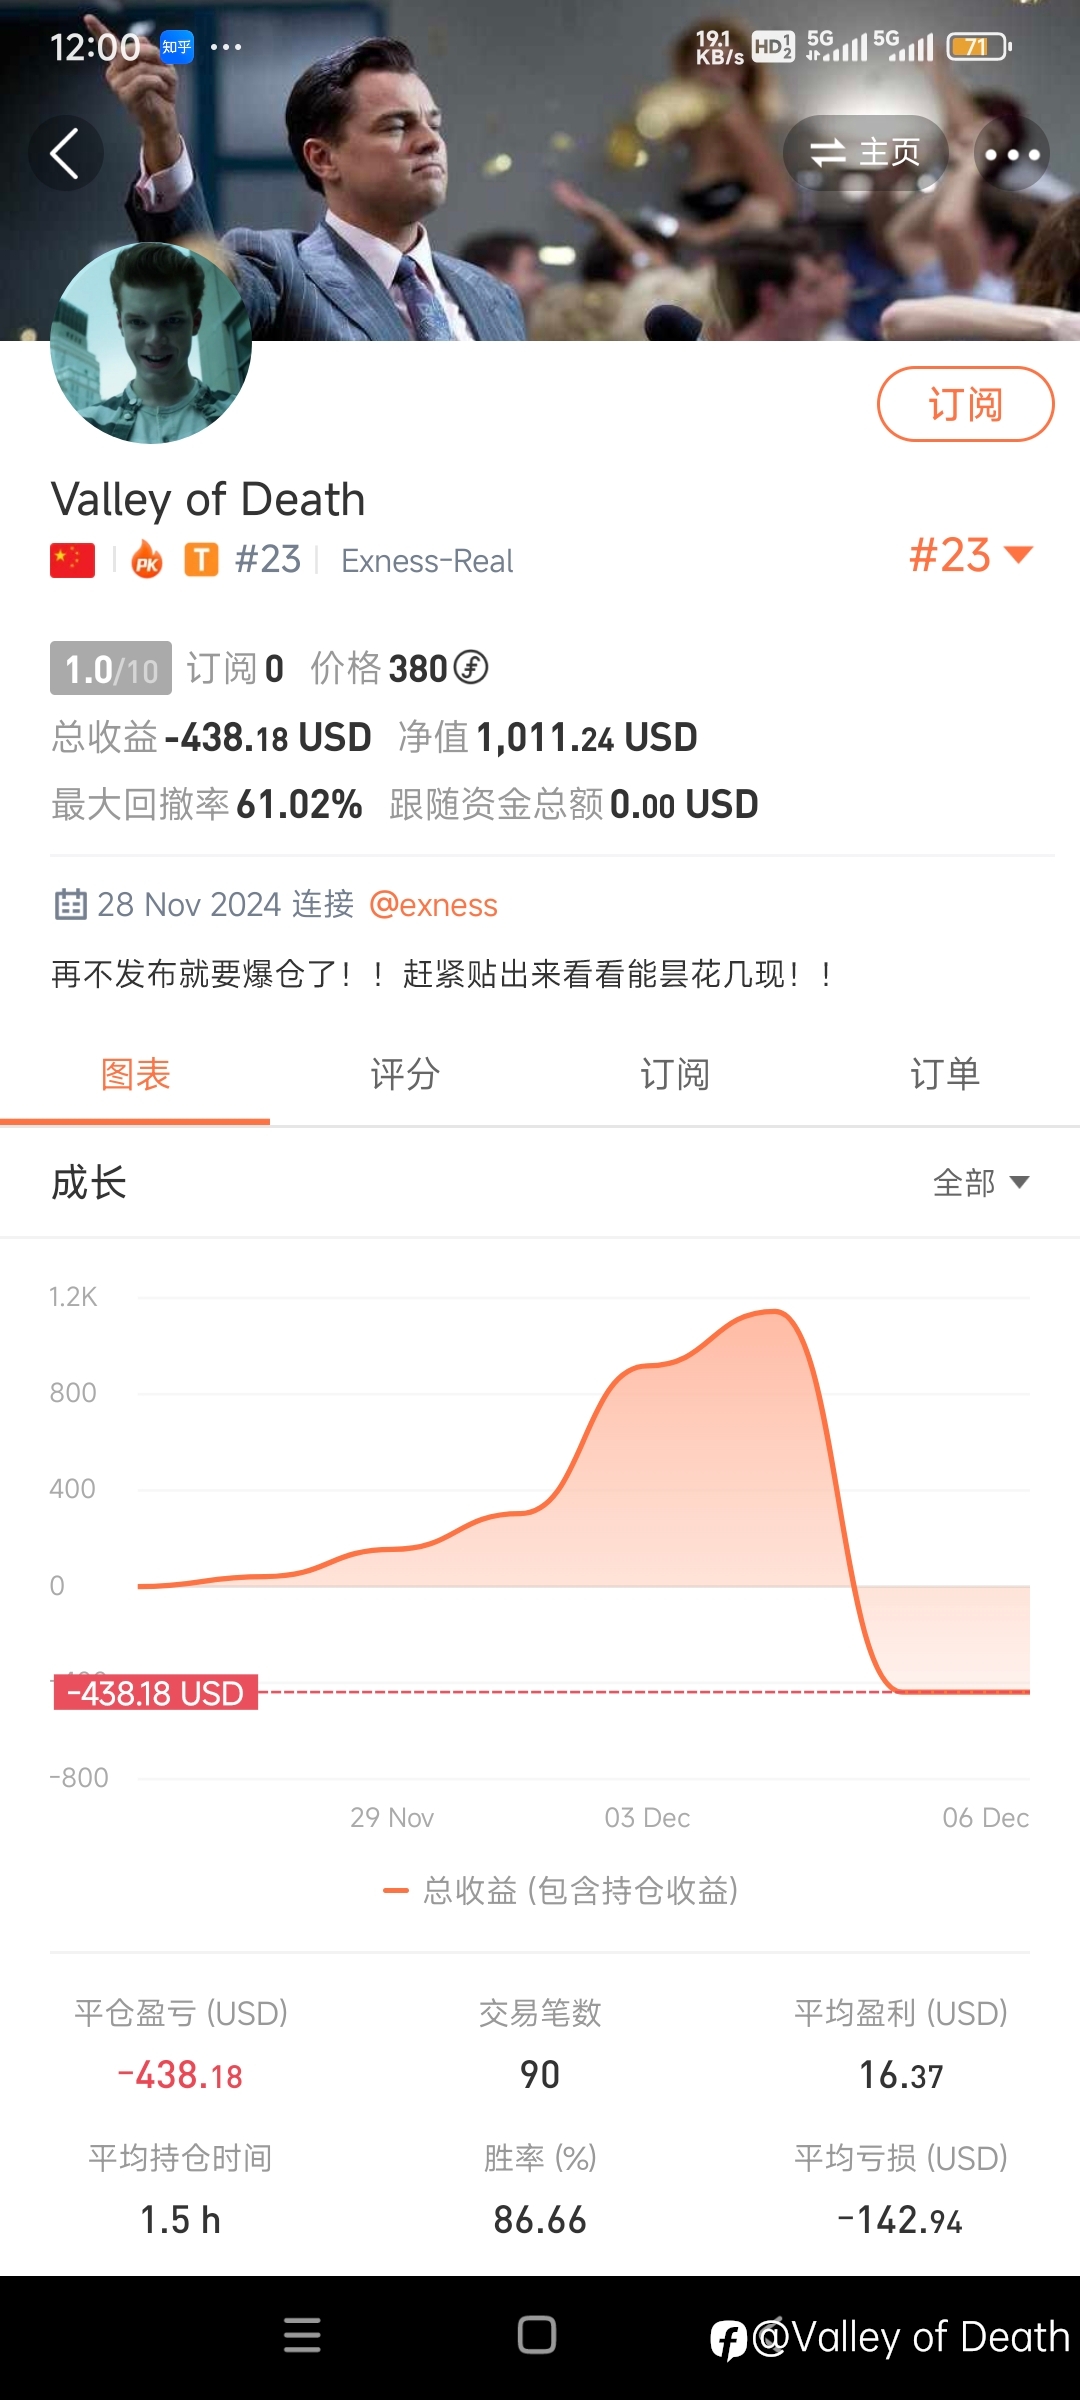Tap the China flag icon
The image size is (1080, 2400).
[x=73, y=561]
